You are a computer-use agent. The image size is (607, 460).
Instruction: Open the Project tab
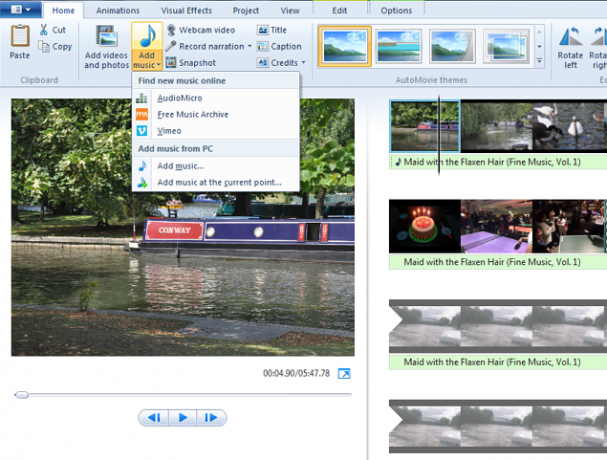pos(245,10)
